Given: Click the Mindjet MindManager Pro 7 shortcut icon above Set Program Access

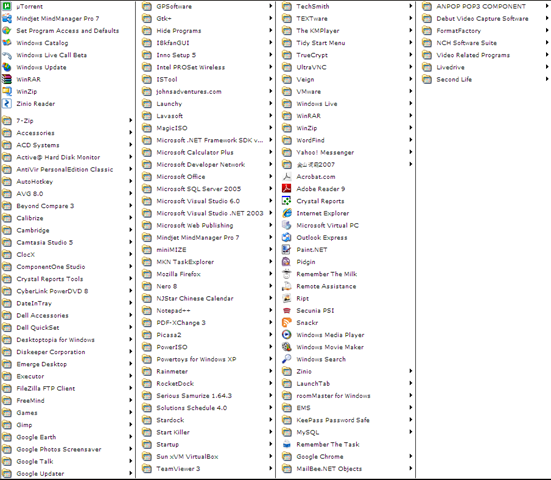Looking at the screenshot, I should coord(7,18).
